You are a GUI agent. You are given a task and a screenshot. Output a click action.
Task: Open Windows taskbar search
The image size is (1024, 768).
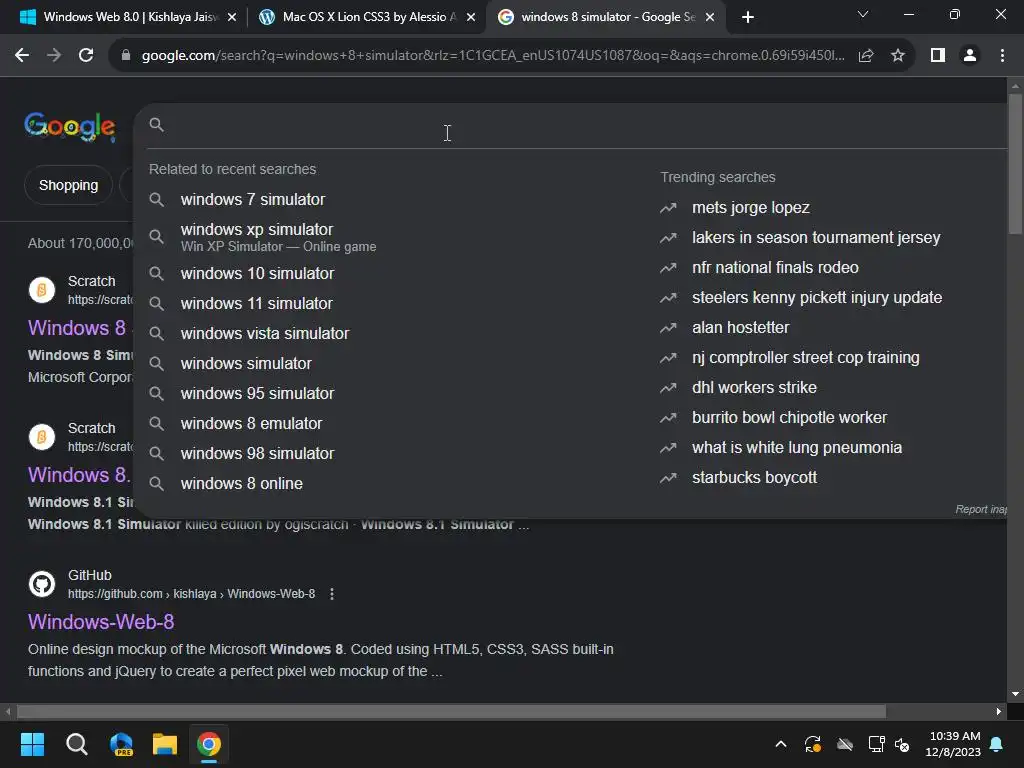click(x=76, y=744)
